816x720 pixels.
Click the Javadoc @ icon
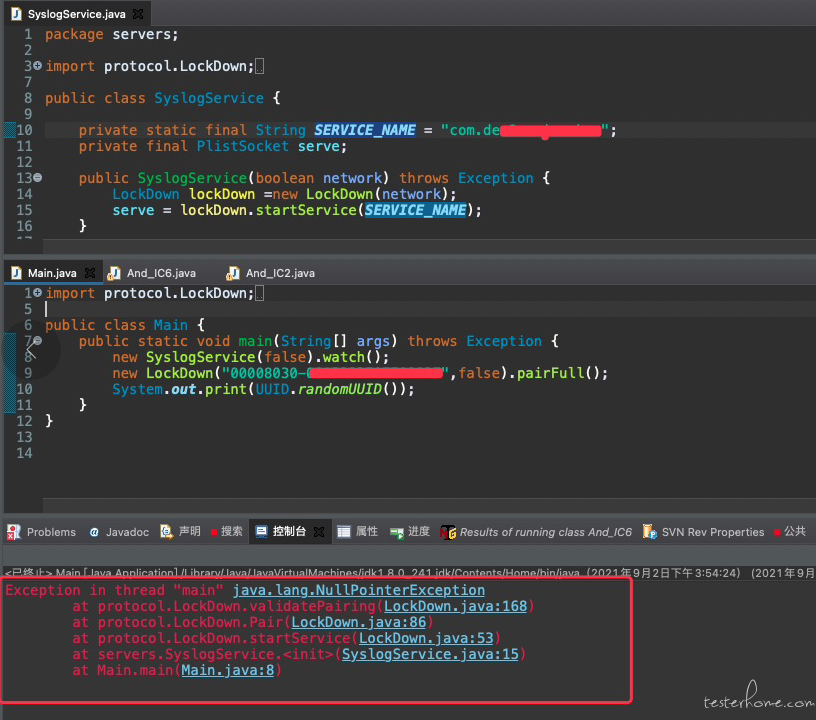pos(94,532)
